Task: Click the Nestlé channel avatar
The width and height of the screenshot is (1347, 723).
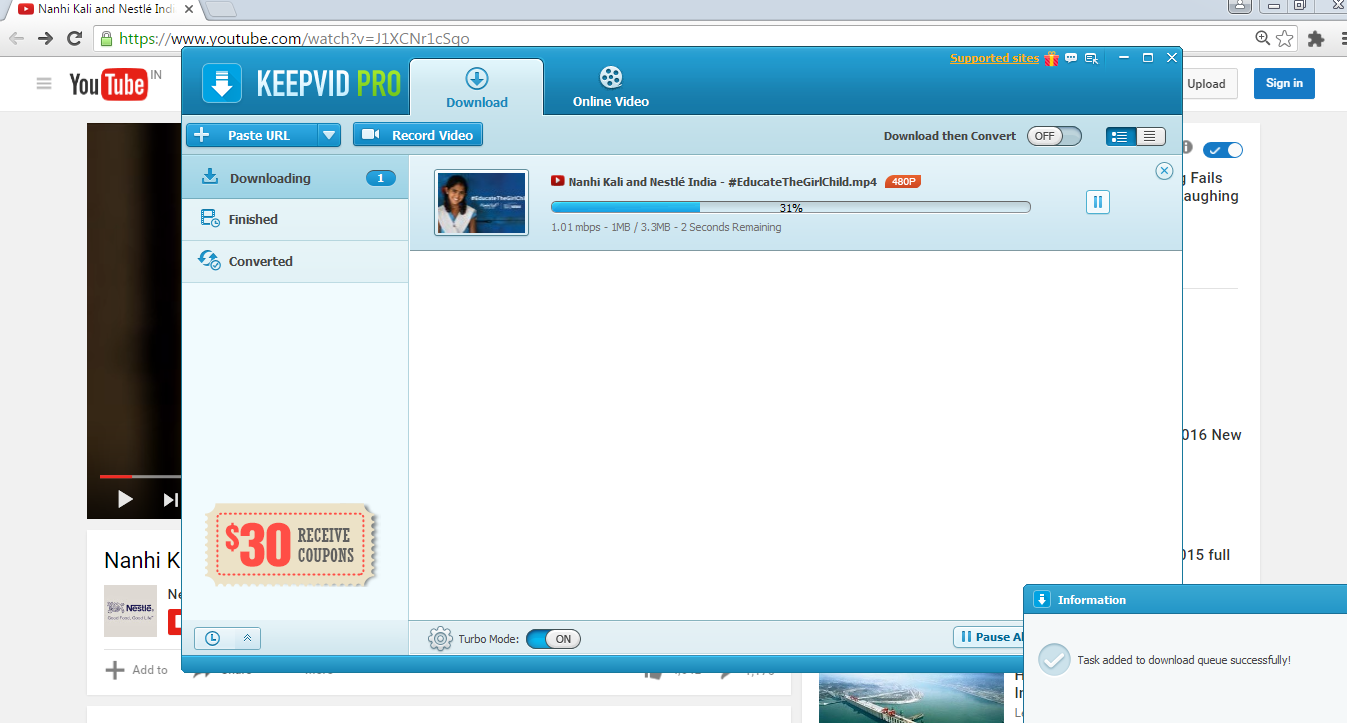Action: 130,611
